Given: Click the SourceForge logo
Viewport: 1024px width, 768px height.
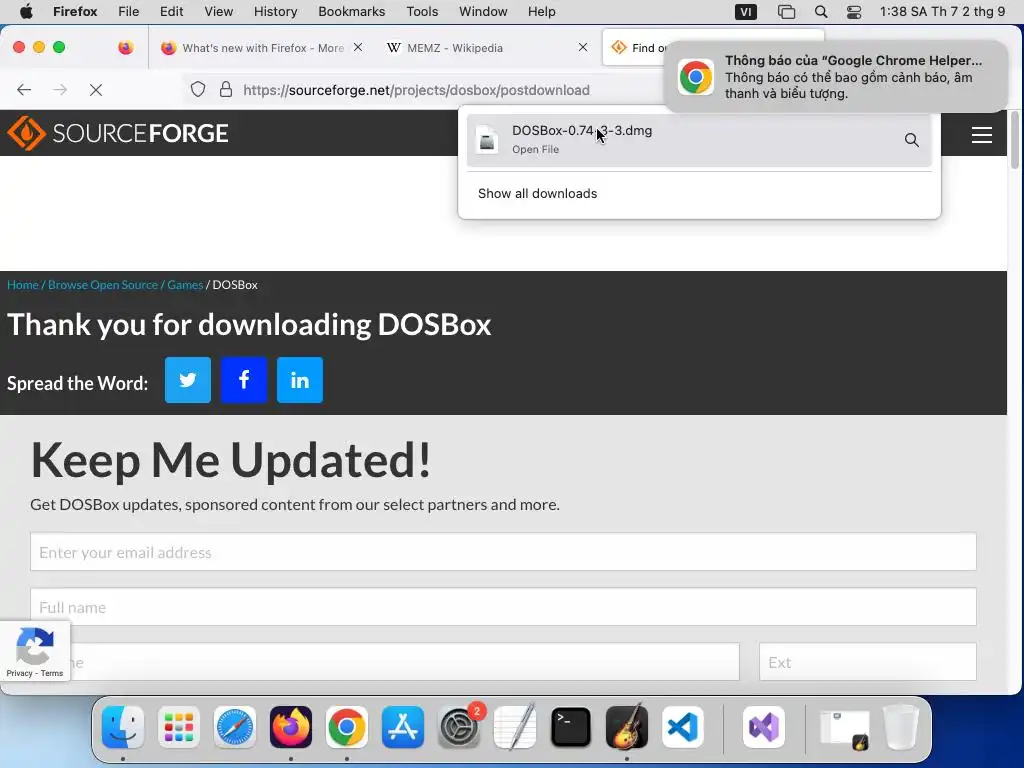Looking at the screenshot, I should tap(118, 133).
